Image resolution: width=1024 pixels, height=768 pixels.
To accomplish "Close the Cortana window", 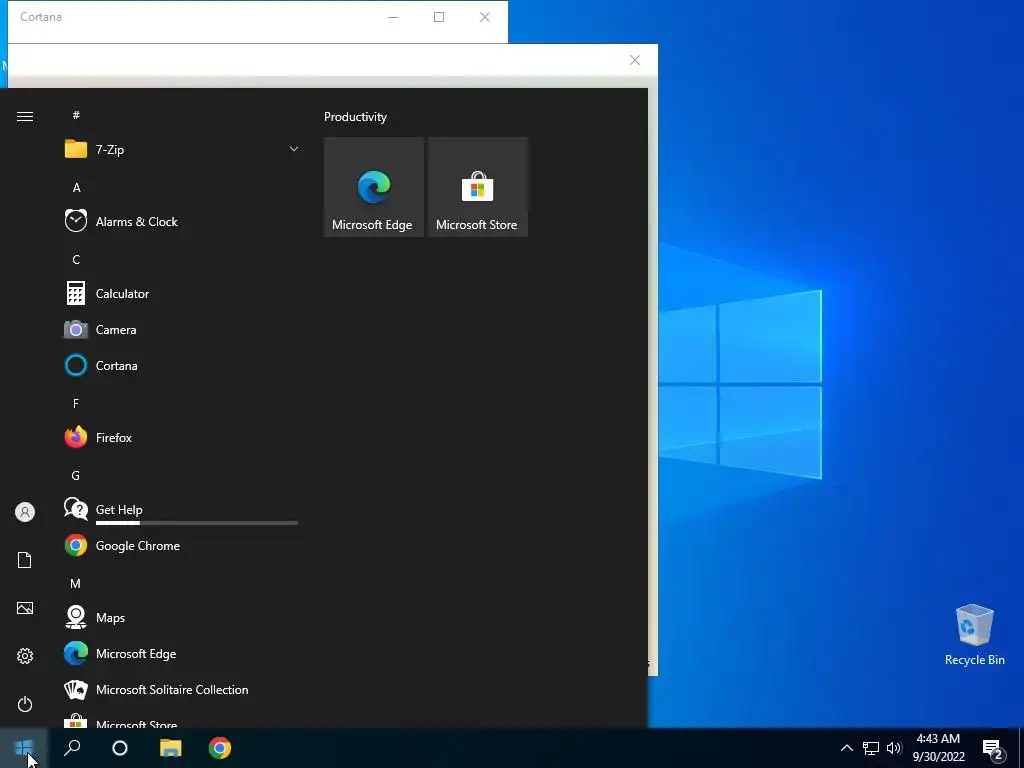I will pos(485,17).
